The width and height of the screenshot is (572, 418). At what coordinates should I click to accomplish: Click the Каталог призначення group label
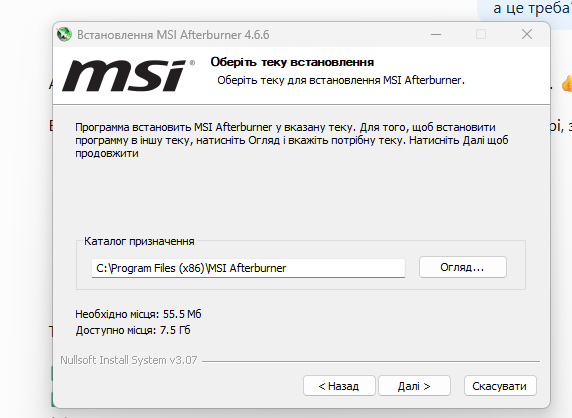[x=139, y=241]
